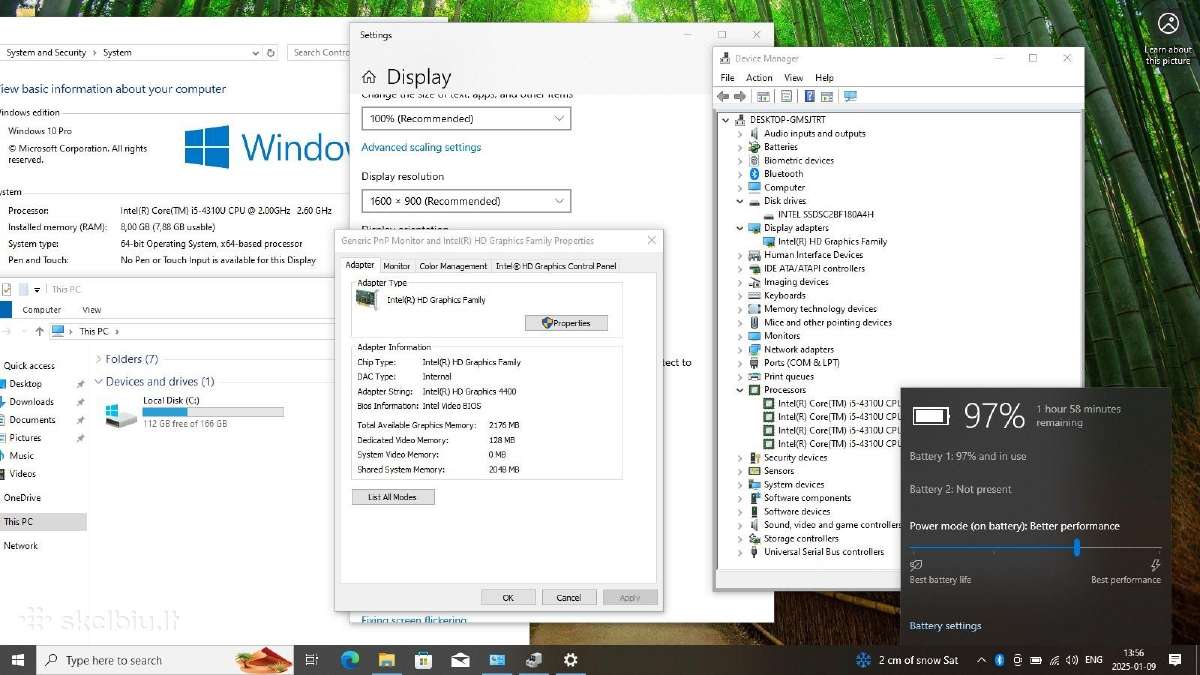This screenshot has height=675, width=1200.
Task: Open File Explorer from taskbar
Action: (386, 660)
